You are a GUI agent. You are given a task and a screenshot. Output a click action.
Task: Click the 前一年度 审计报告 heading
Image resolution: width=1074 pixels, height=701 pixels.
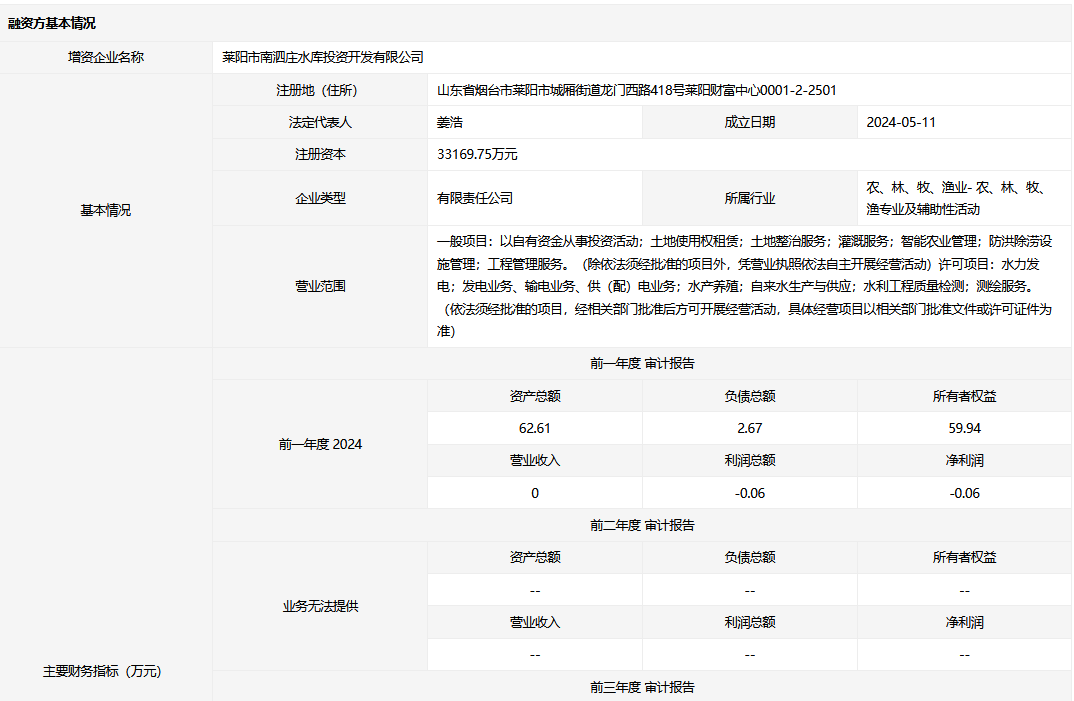click(x=642, y=363)
